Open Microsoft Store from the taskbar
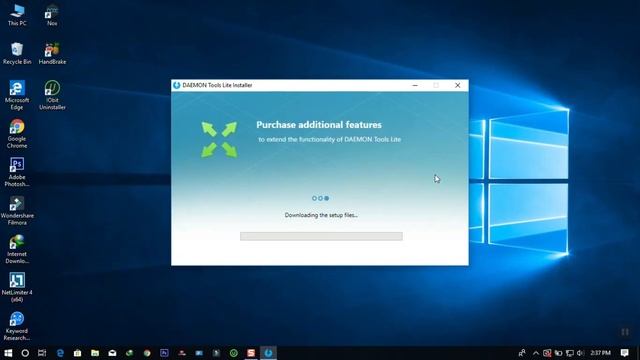 point(77,353)
